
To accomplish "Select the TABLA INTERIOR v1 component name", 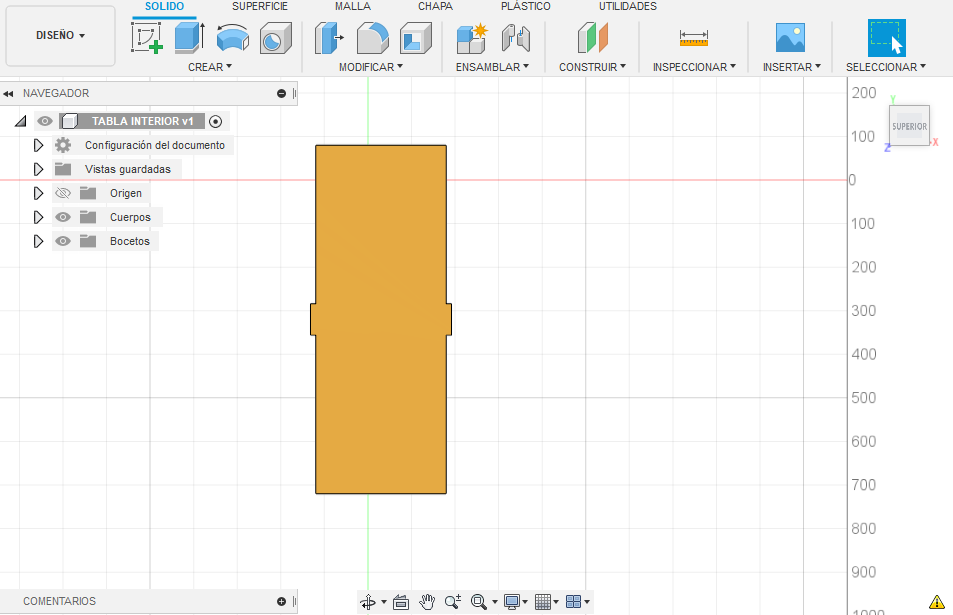I will 142,122.
